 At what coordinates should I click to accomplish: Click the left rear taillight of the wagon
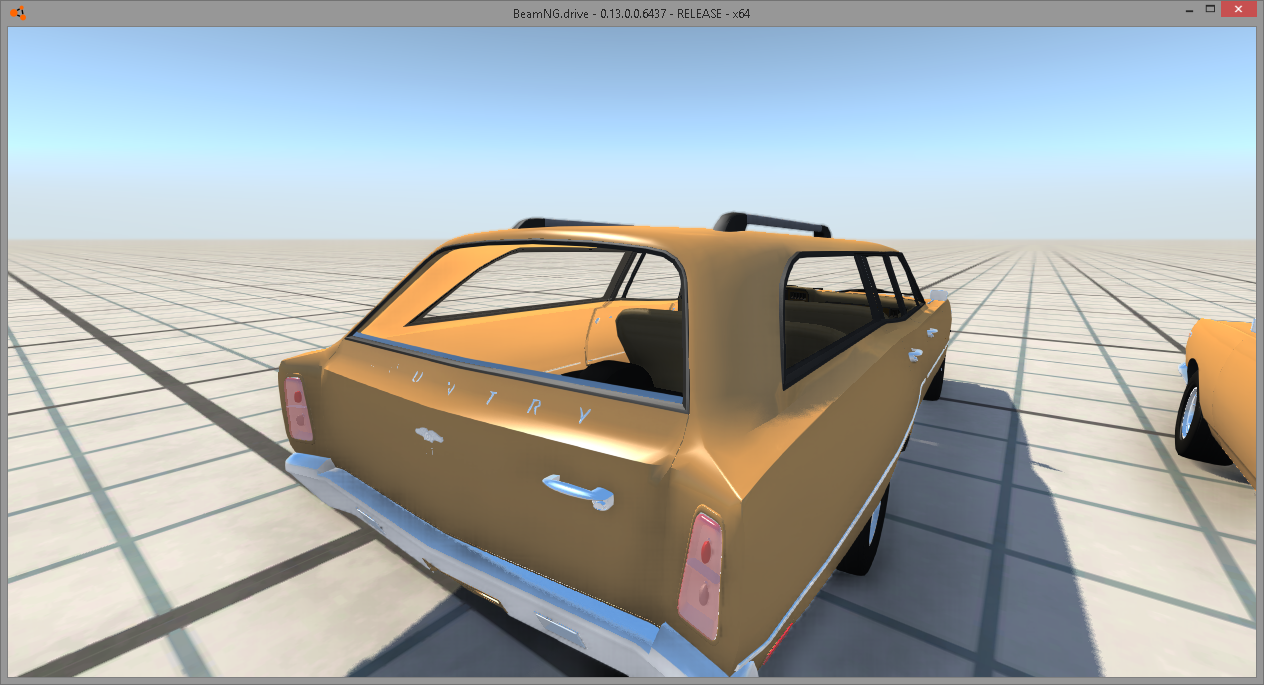point(297,409)
